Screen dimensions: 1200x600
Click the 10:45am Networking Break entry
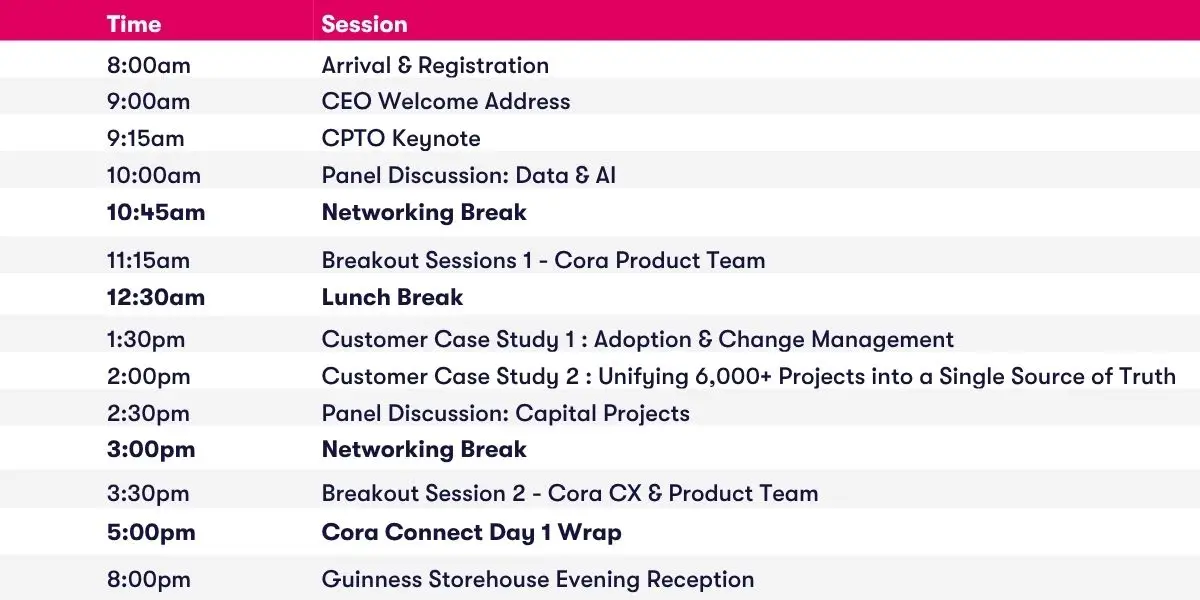click(x=424, y=212)
